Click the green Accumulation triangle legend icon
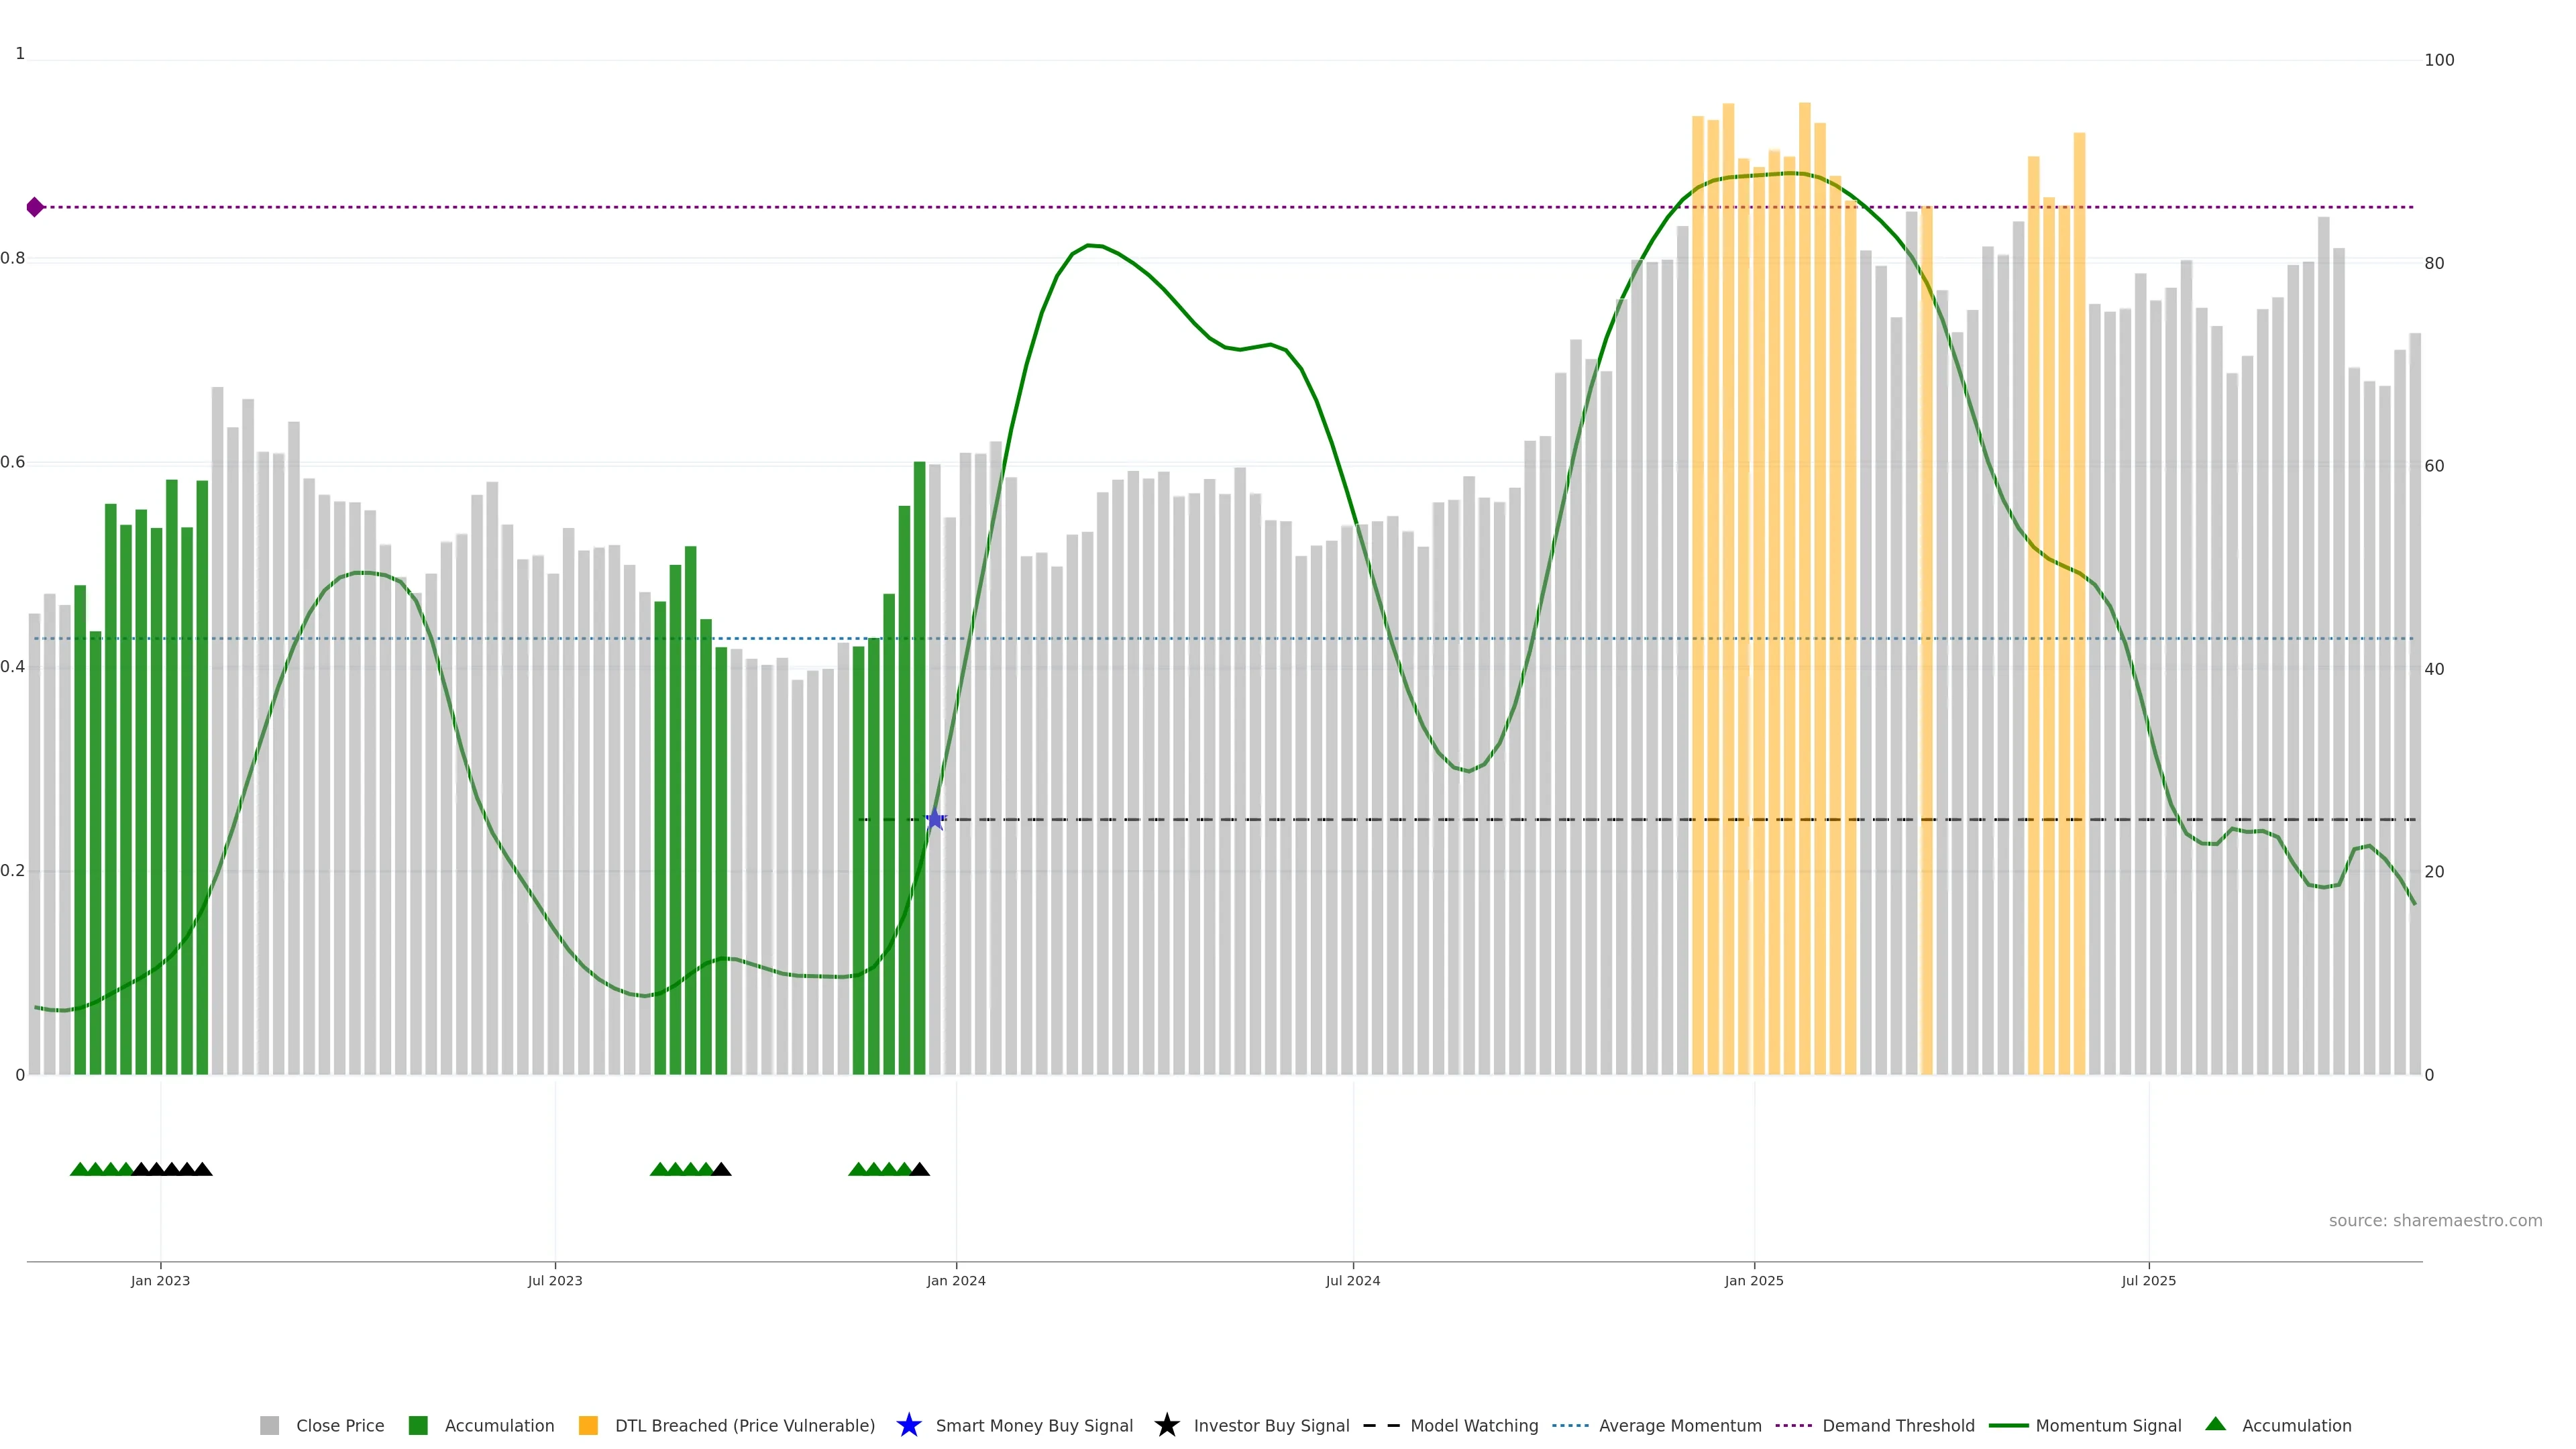The width and height of the screenshot is (2576, 1449). point(2215,1424)
